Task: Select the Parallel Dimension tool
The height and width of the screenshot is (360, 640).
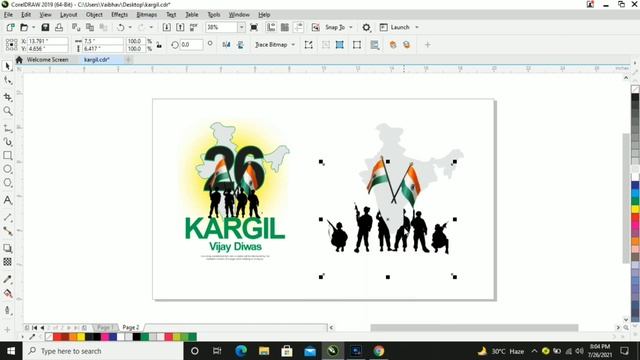Action: coord(7,218)
